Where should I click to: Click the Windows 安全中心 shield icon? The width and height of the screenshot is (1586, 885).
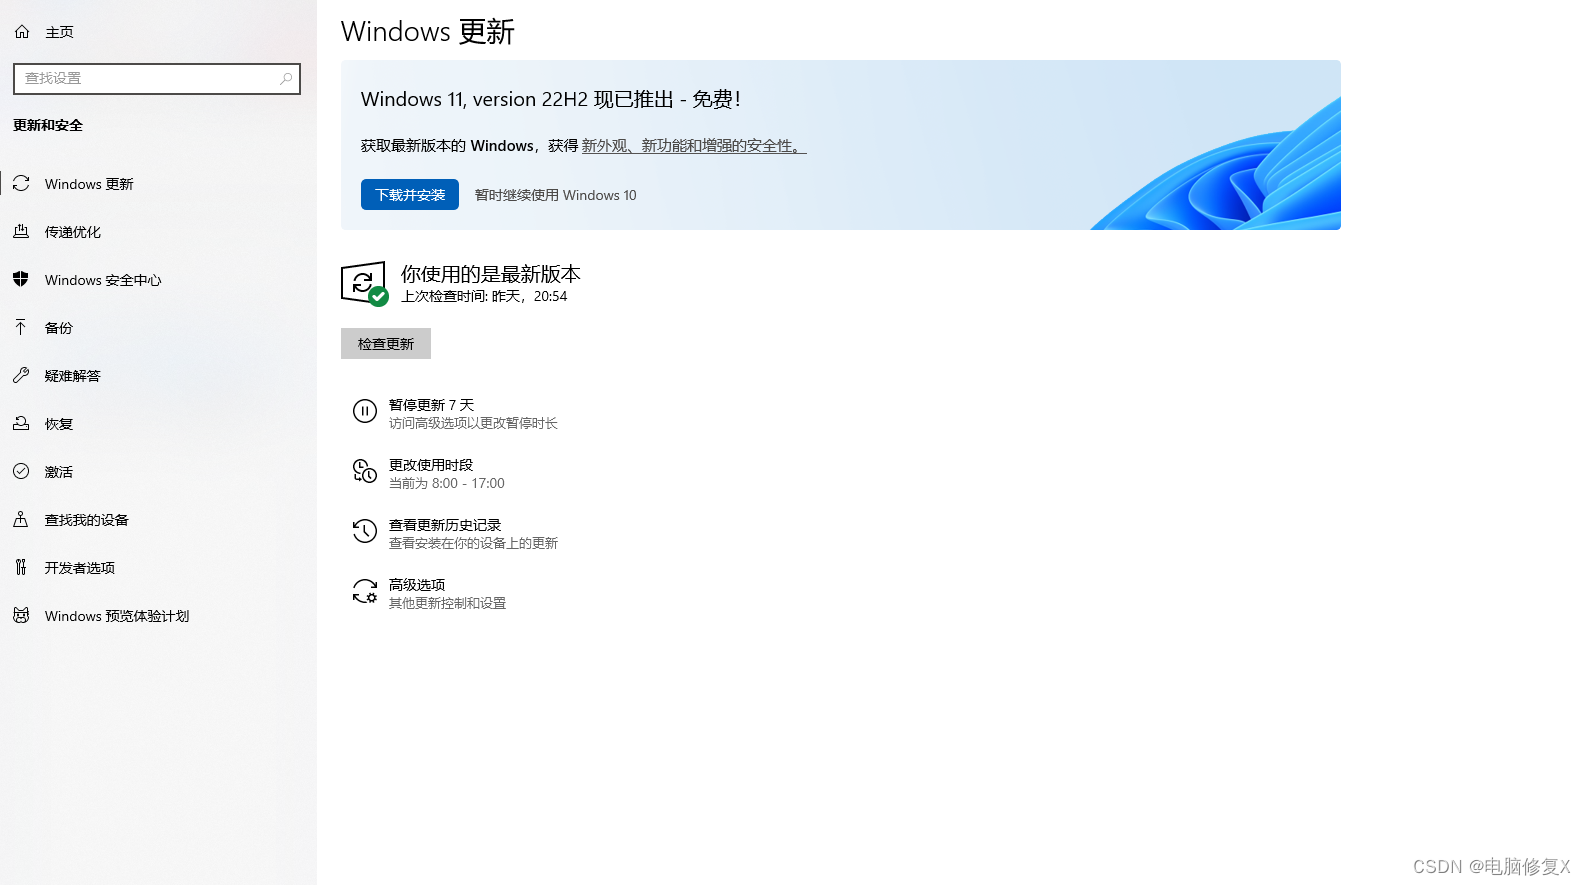pos(21,280)
